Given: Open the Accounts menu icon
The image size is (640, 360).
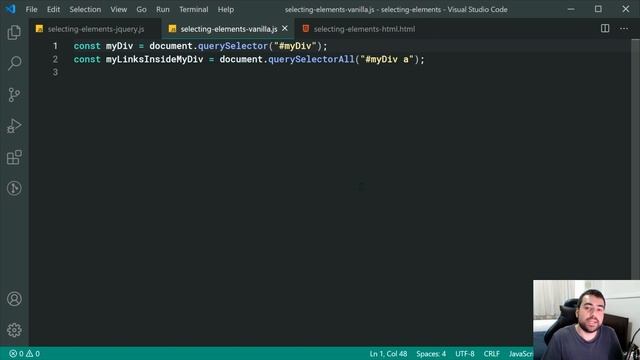Looking at the screenshot, I should click(14, 299).
